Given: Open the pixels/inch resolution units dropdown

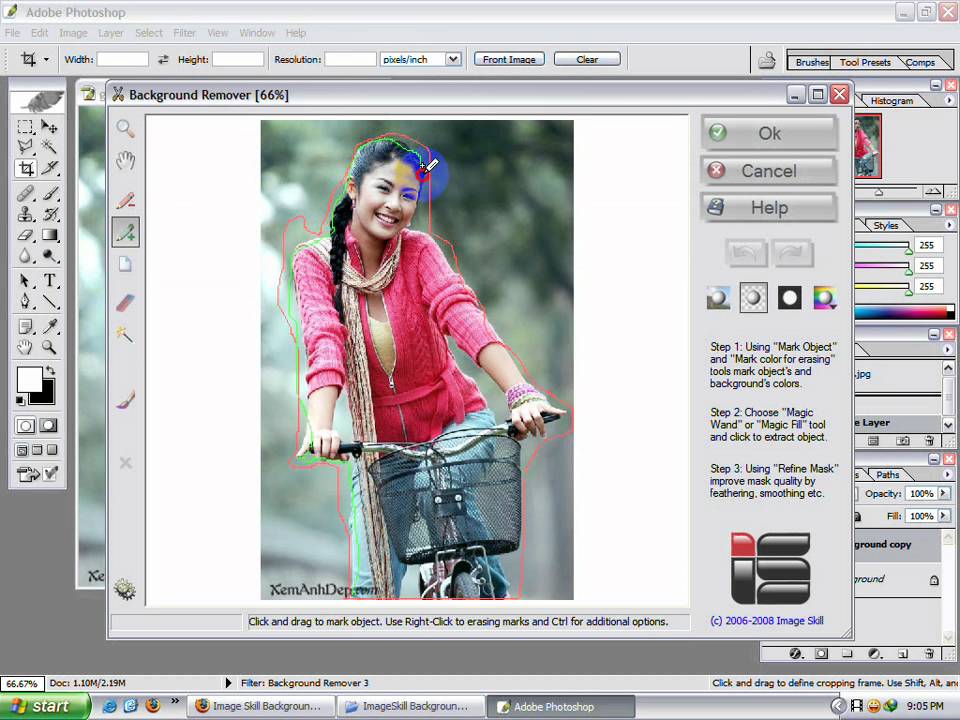Looking at the screenshot, I should 453,59.
